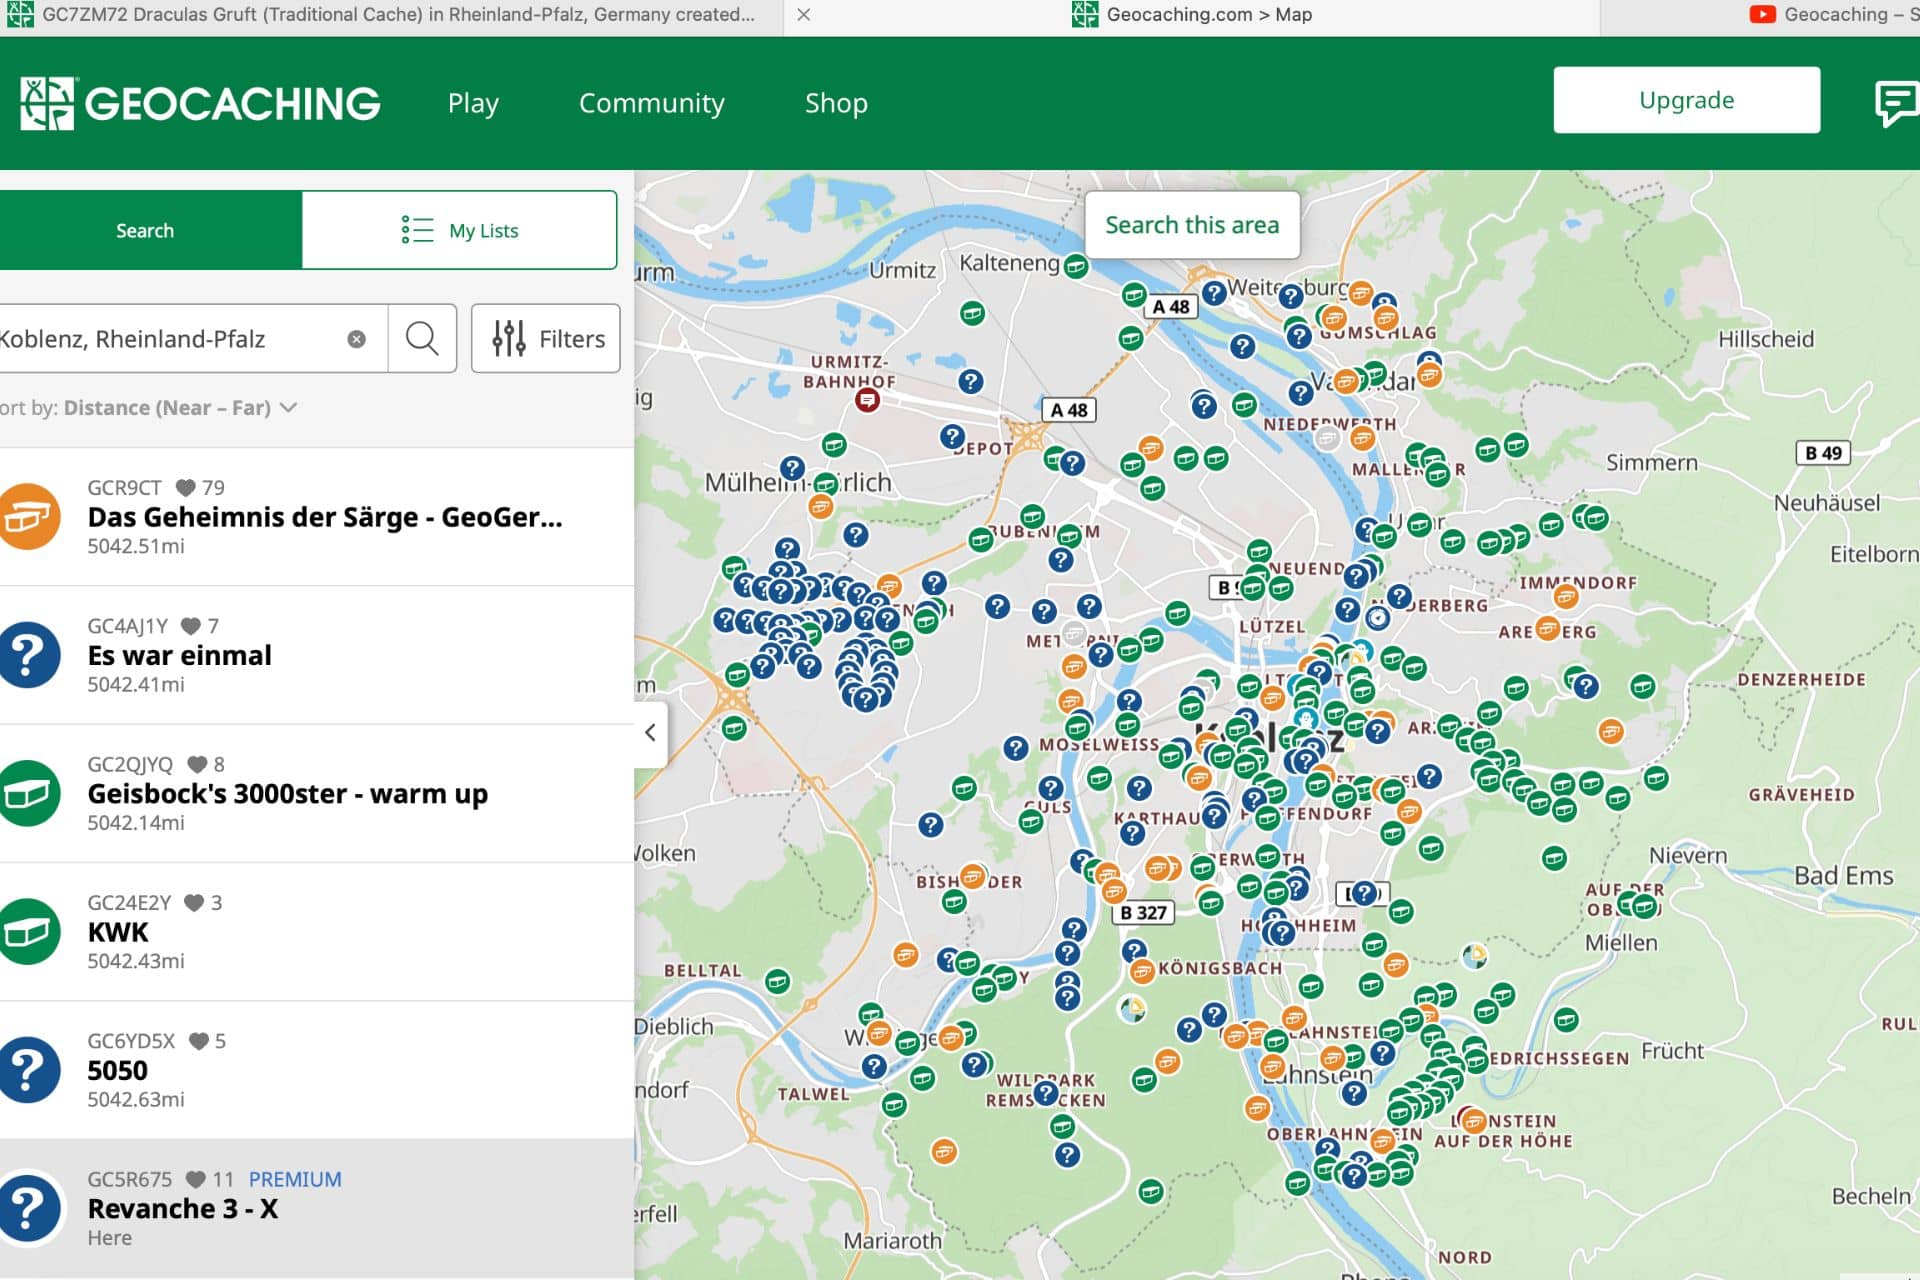
Task: Open the Play menu
Action: point(473,103)
